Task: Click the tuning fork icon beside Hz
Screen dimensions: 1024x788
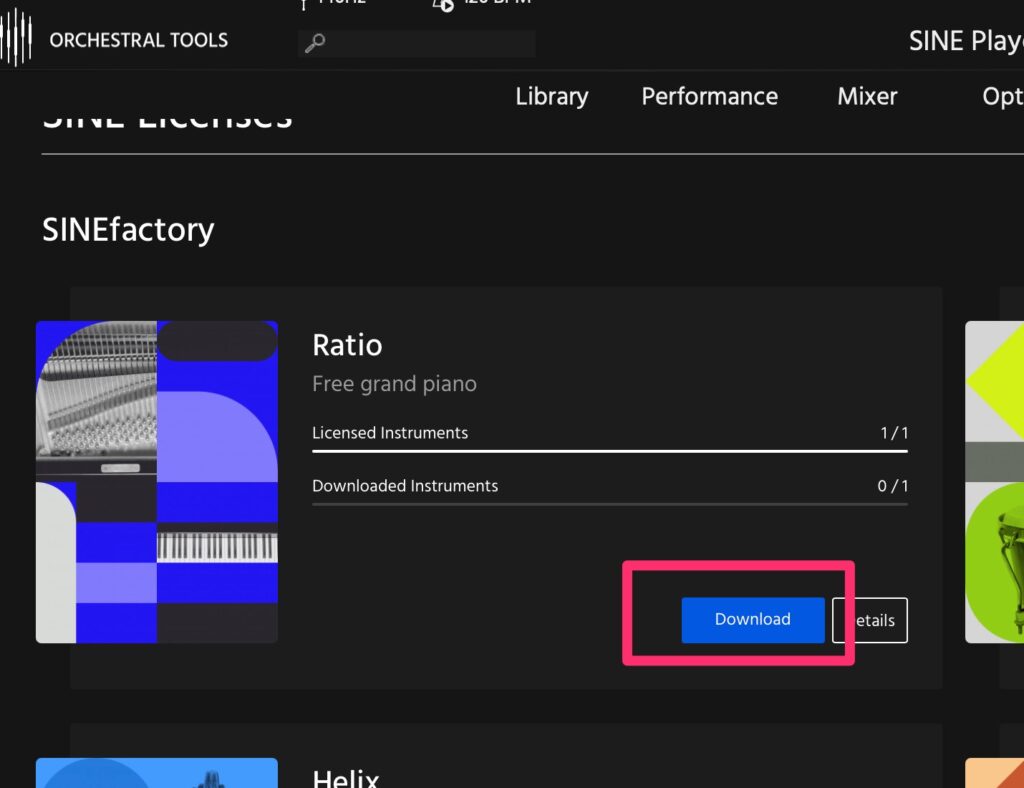Action: click(304, 4)
